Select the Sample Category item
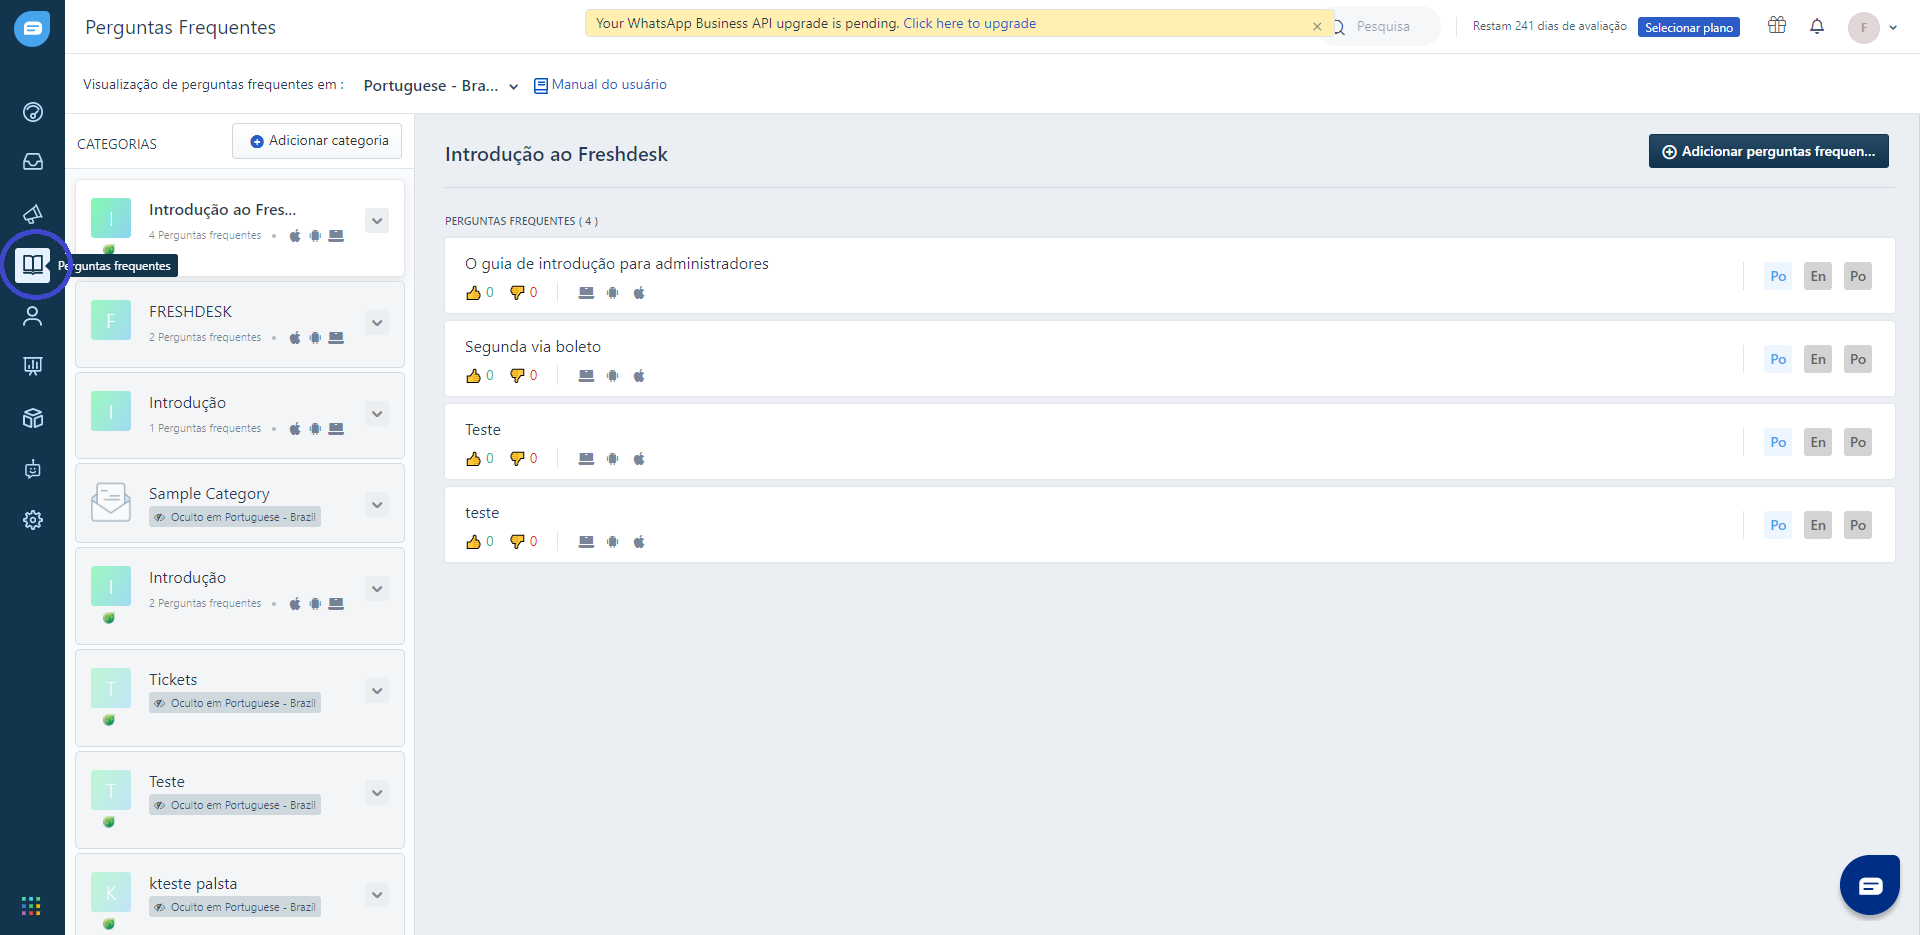 pyautogui.click(x=240, y=503)
